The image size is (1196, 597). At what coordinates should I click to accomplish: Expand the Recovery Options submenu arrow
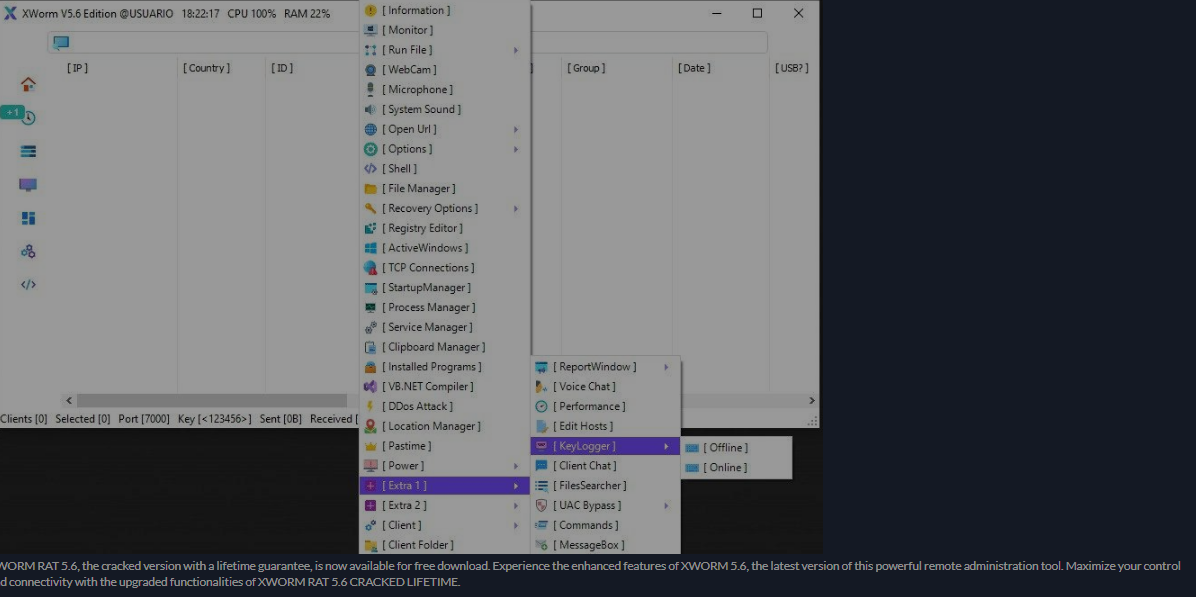pyautogui.click(x=516, y=209)
